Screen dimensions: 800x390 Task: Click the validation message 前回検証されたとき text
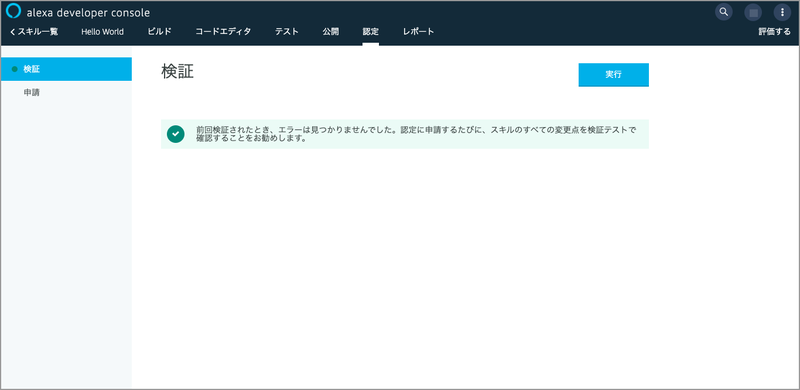416,134
